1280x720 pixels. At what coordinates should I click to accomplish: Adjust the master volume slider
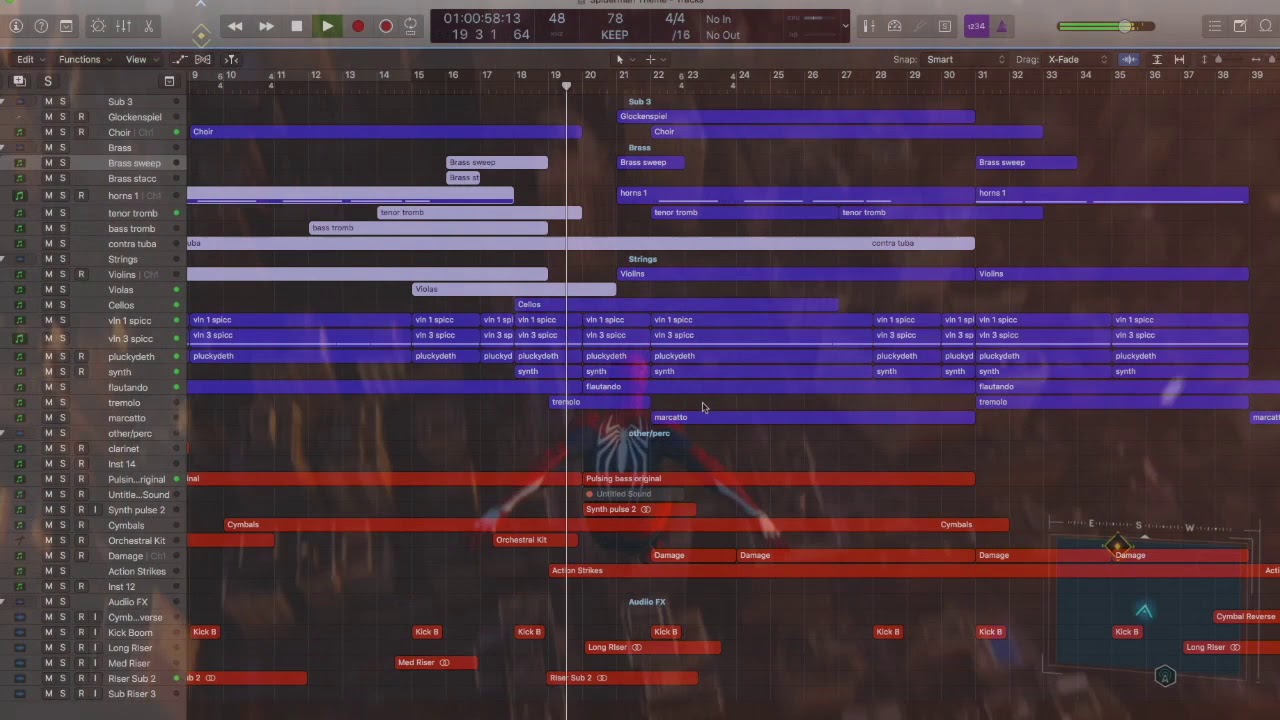point(1105,26)
